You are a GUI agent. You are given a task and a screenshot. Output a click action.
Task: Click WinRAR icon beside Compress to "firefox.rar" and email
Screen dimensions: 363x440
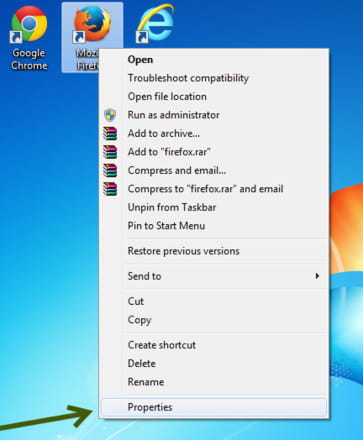click(110, 189)
